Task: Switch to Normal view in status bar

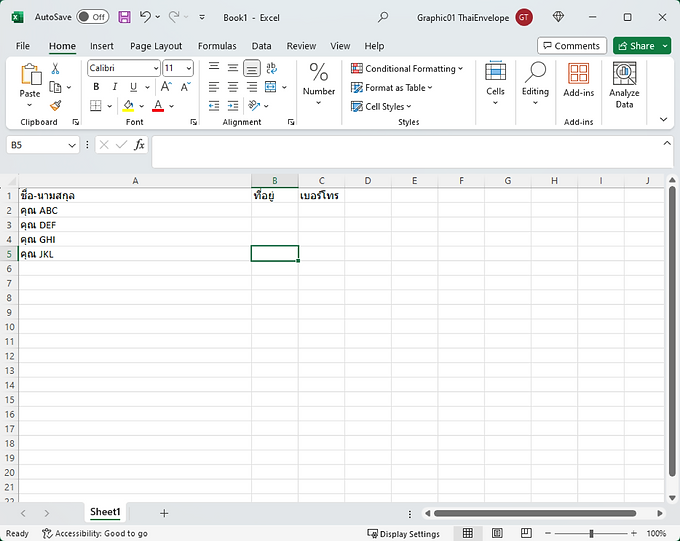Action: click(468, 533)
